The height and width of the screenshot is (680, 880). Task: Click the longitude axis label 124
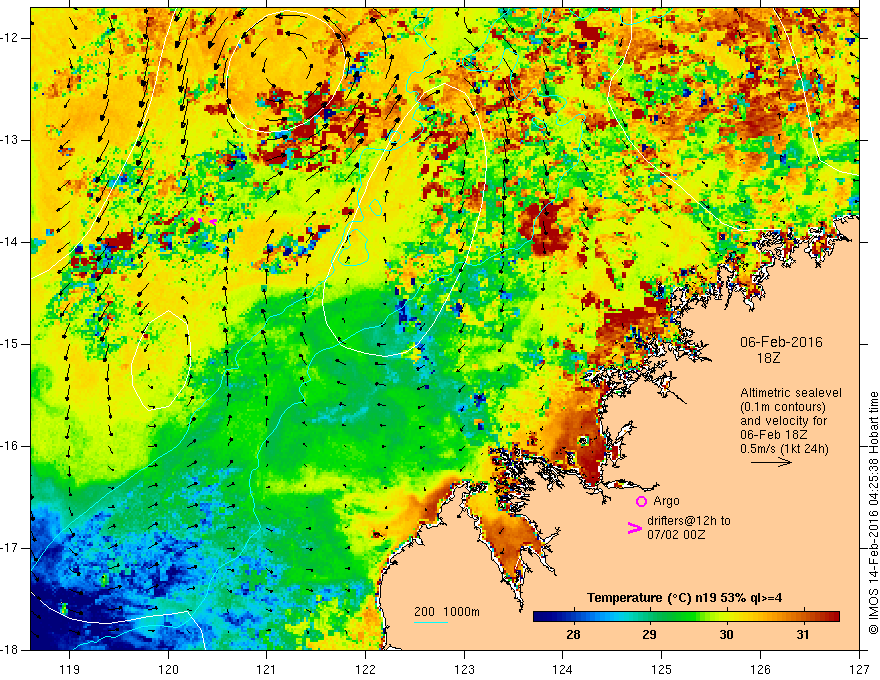point(563,669)
